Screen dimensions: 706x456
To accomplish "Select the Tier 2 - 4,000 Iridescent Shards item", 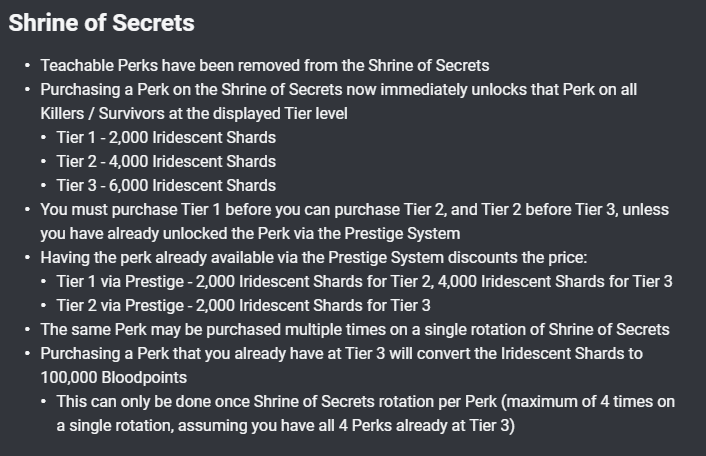I will (x=166, y=162).
